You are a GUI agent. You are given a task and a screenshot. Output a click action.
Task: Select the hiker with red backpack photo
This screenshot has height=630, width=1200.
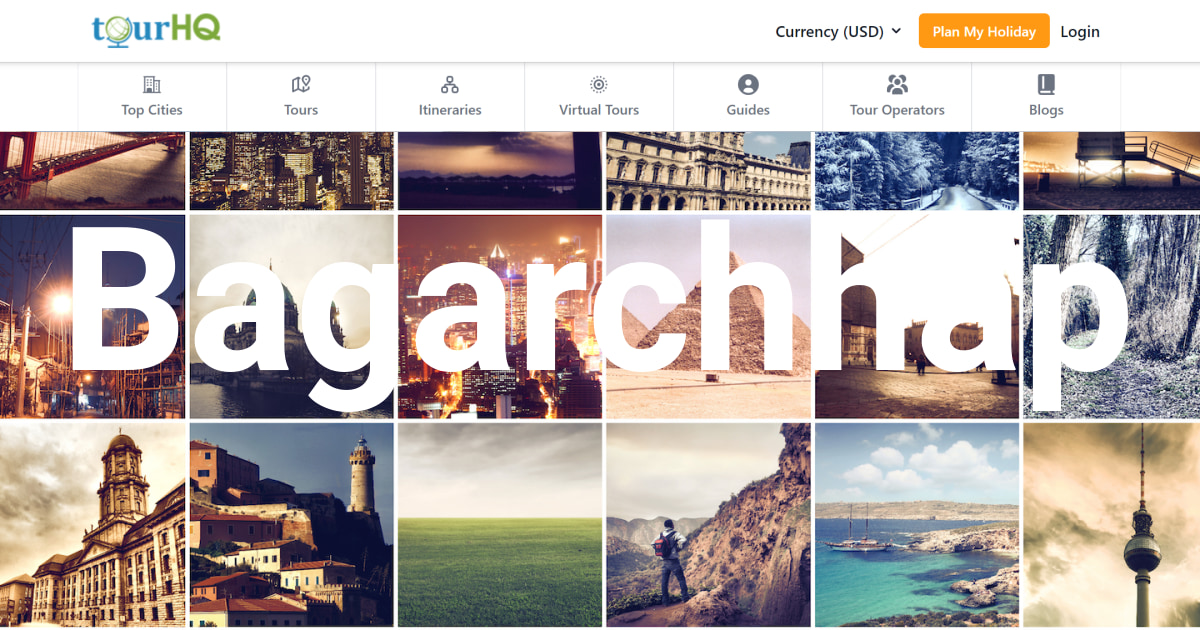[x=708, y=525]
